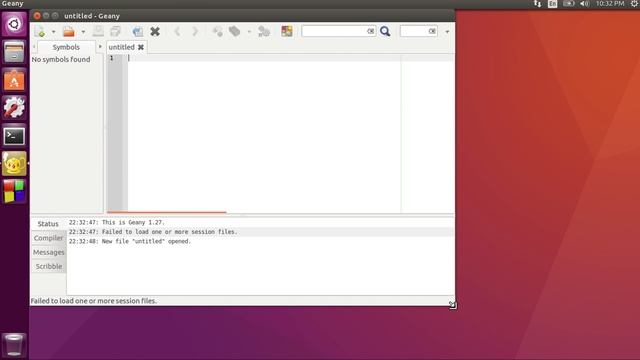Open the Scribble tab
This screenshot has height=360, width=640.
[48, 266]
